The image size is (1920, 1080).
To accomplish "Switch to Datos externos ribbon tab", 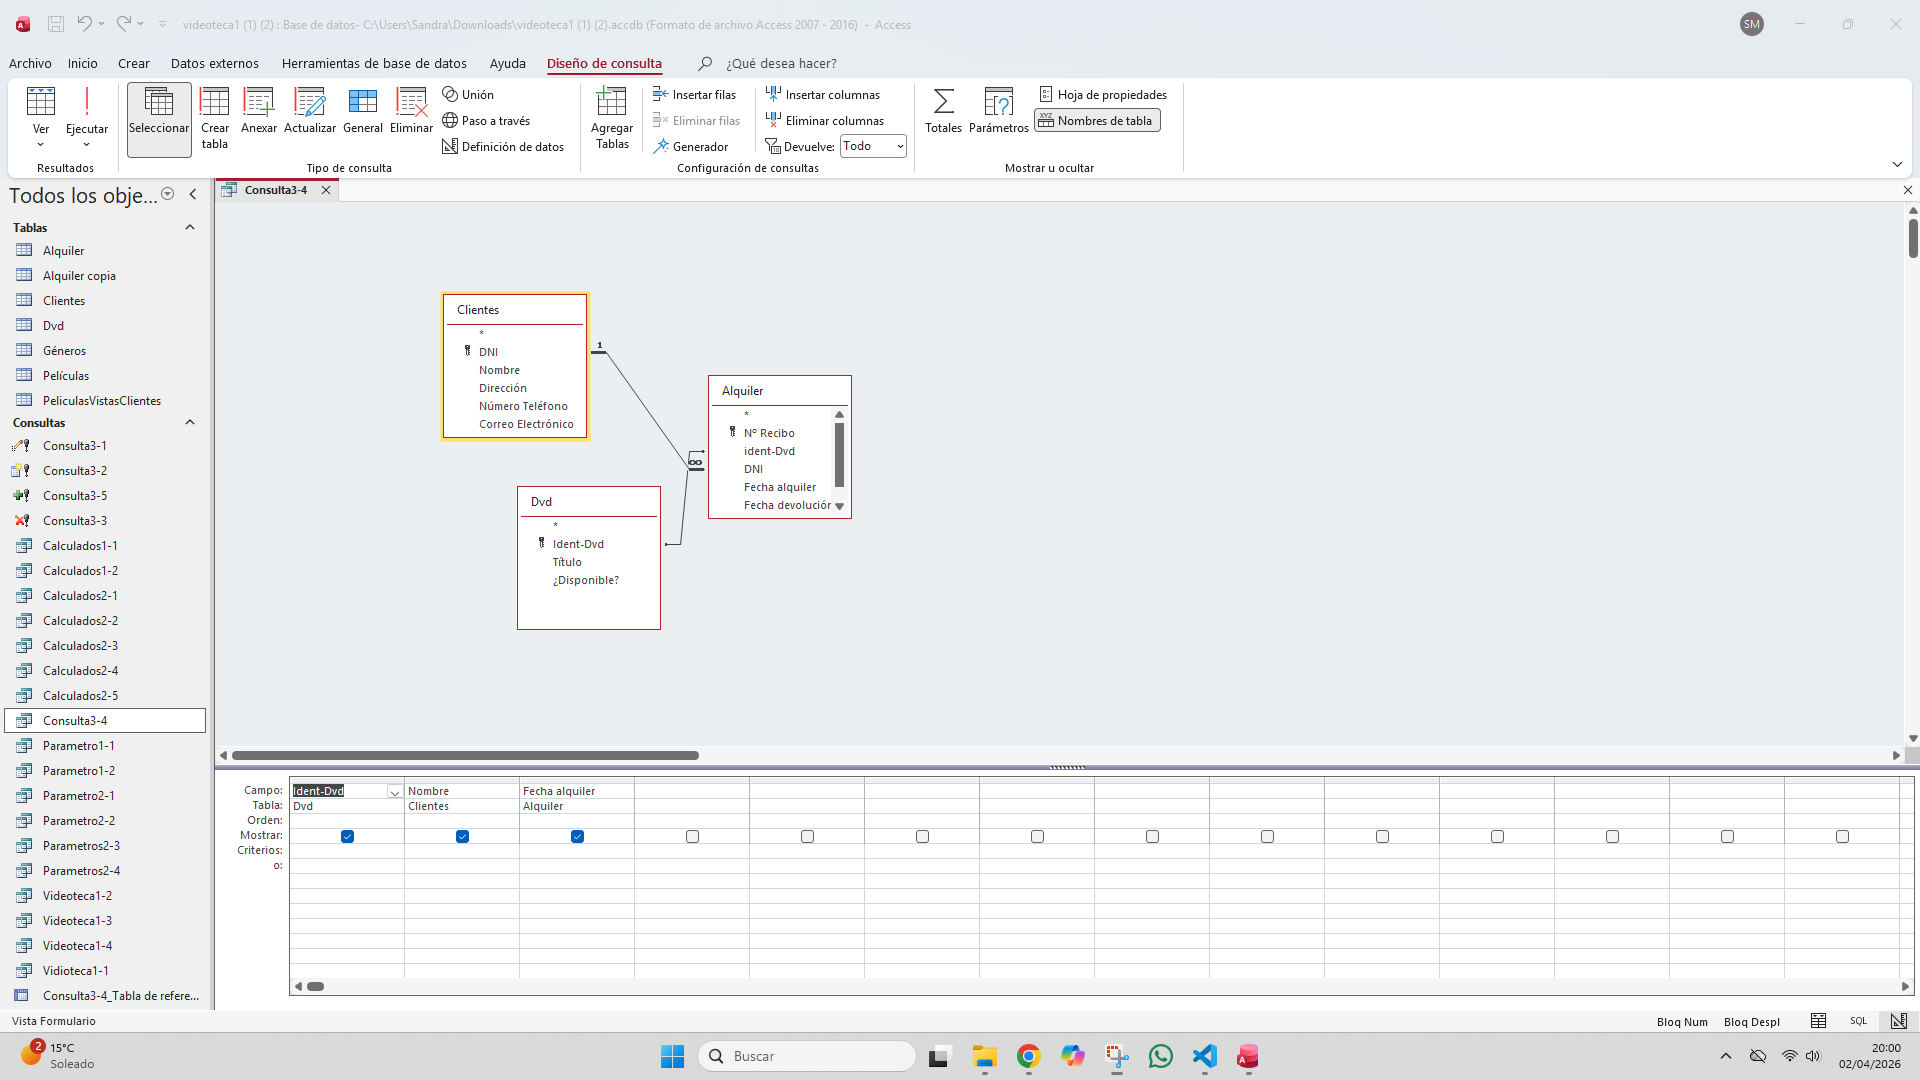I will click(215, 63).
